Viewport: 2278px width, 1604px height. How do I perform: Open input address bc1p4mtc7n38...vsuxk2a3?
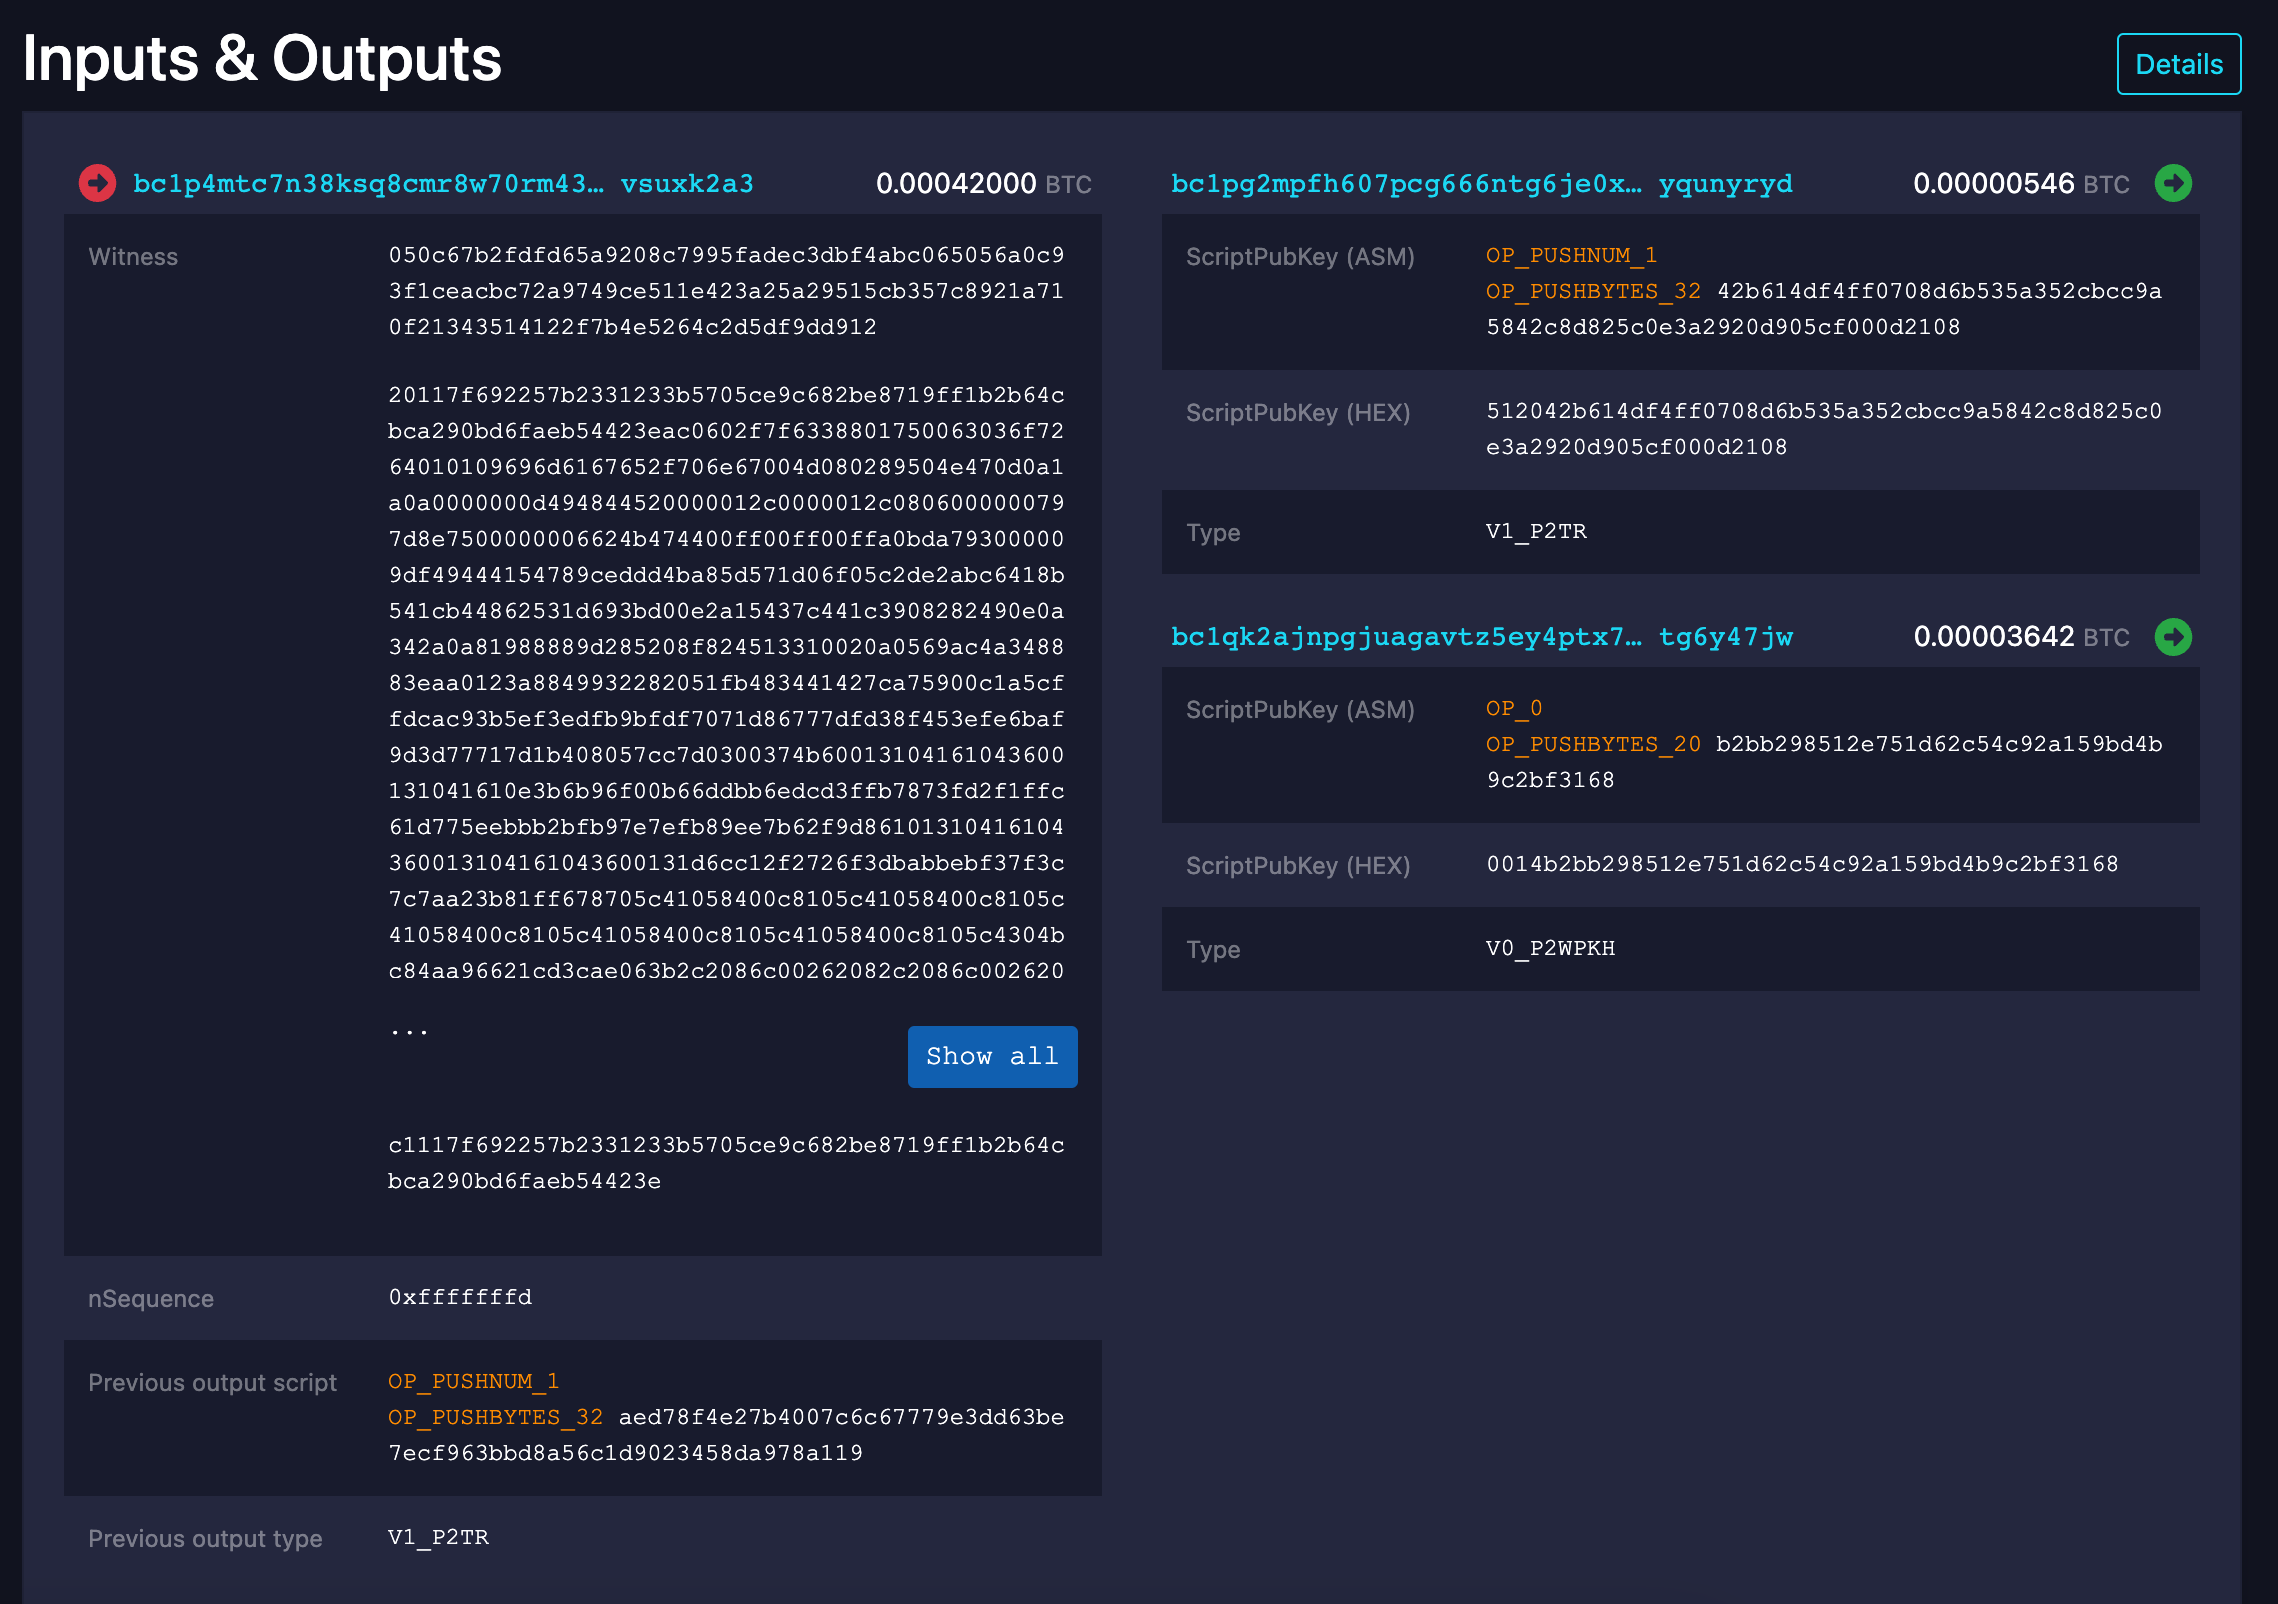(x=443, y=184)
